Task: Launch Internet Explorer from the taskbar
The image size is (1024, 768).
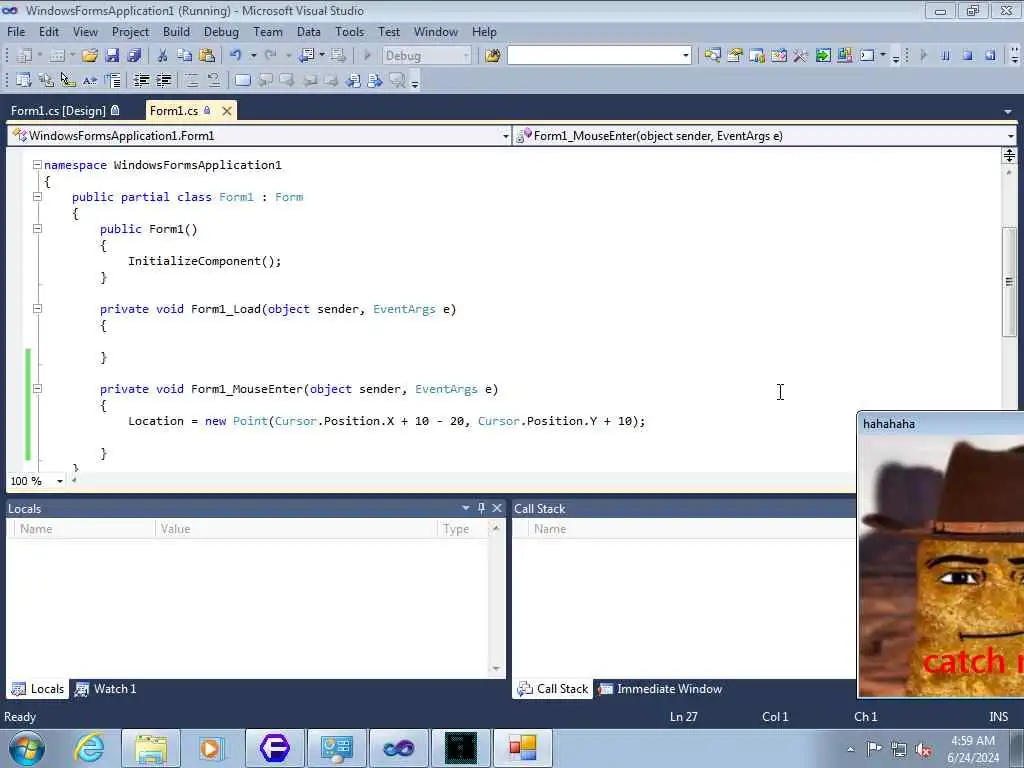Action: 89,748
